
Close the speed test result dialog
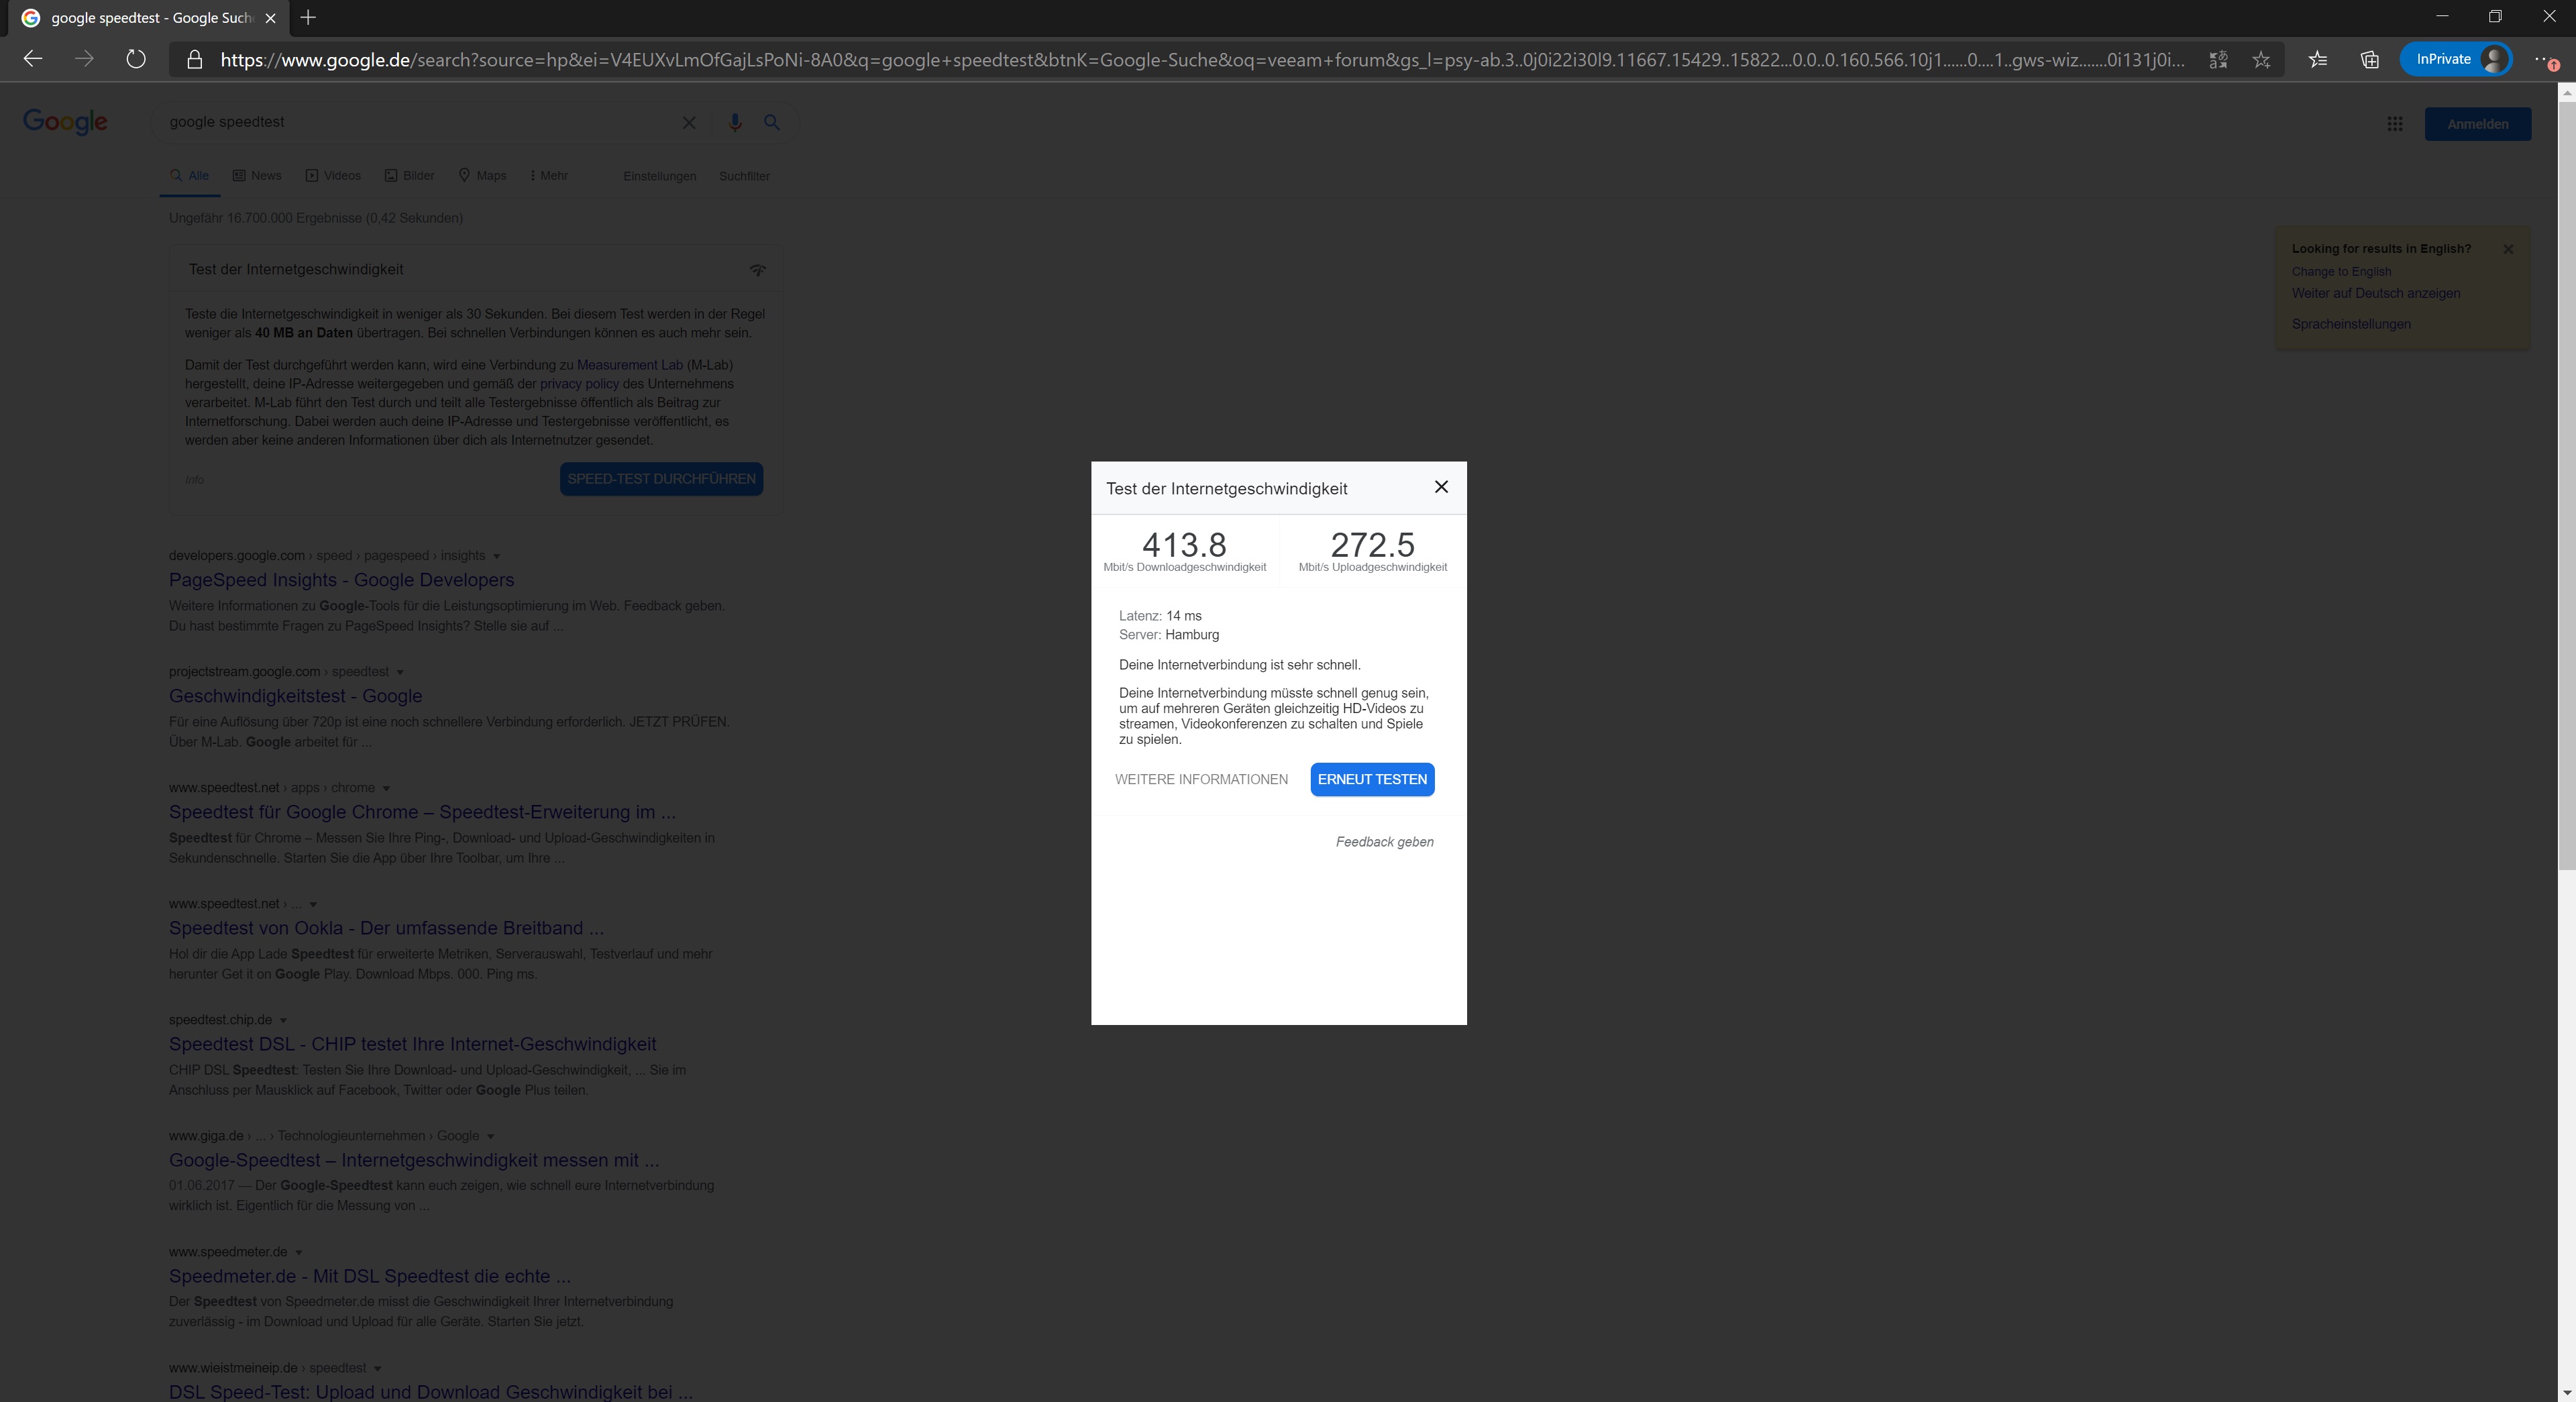tap(1441, 487)
